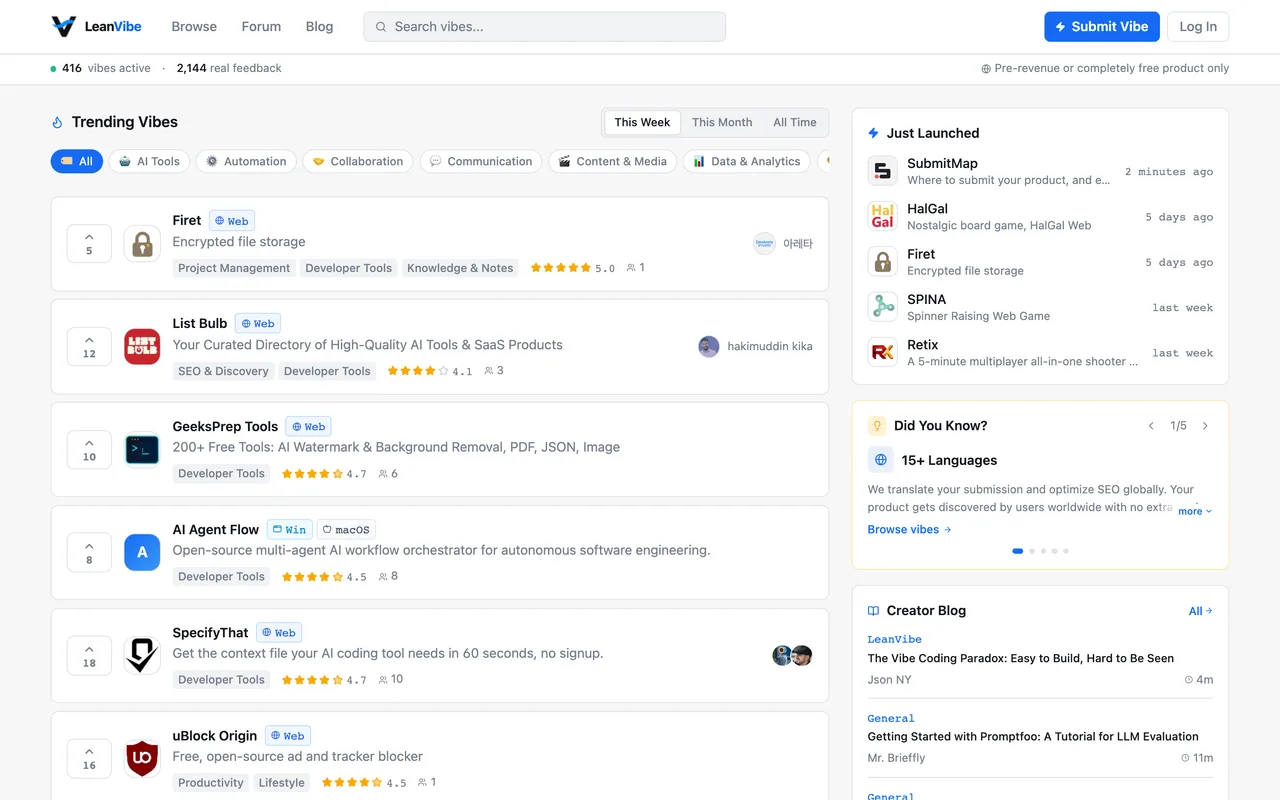The height and width of the screenshot is (800, 1280).
Task: Click the Submit Vibe button
Action: coord(1102,27)
